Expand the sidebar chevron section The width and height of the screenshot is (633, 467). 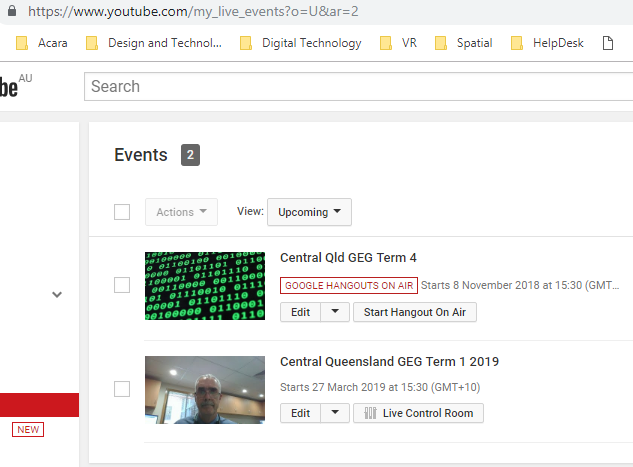[x=57, y=295]
